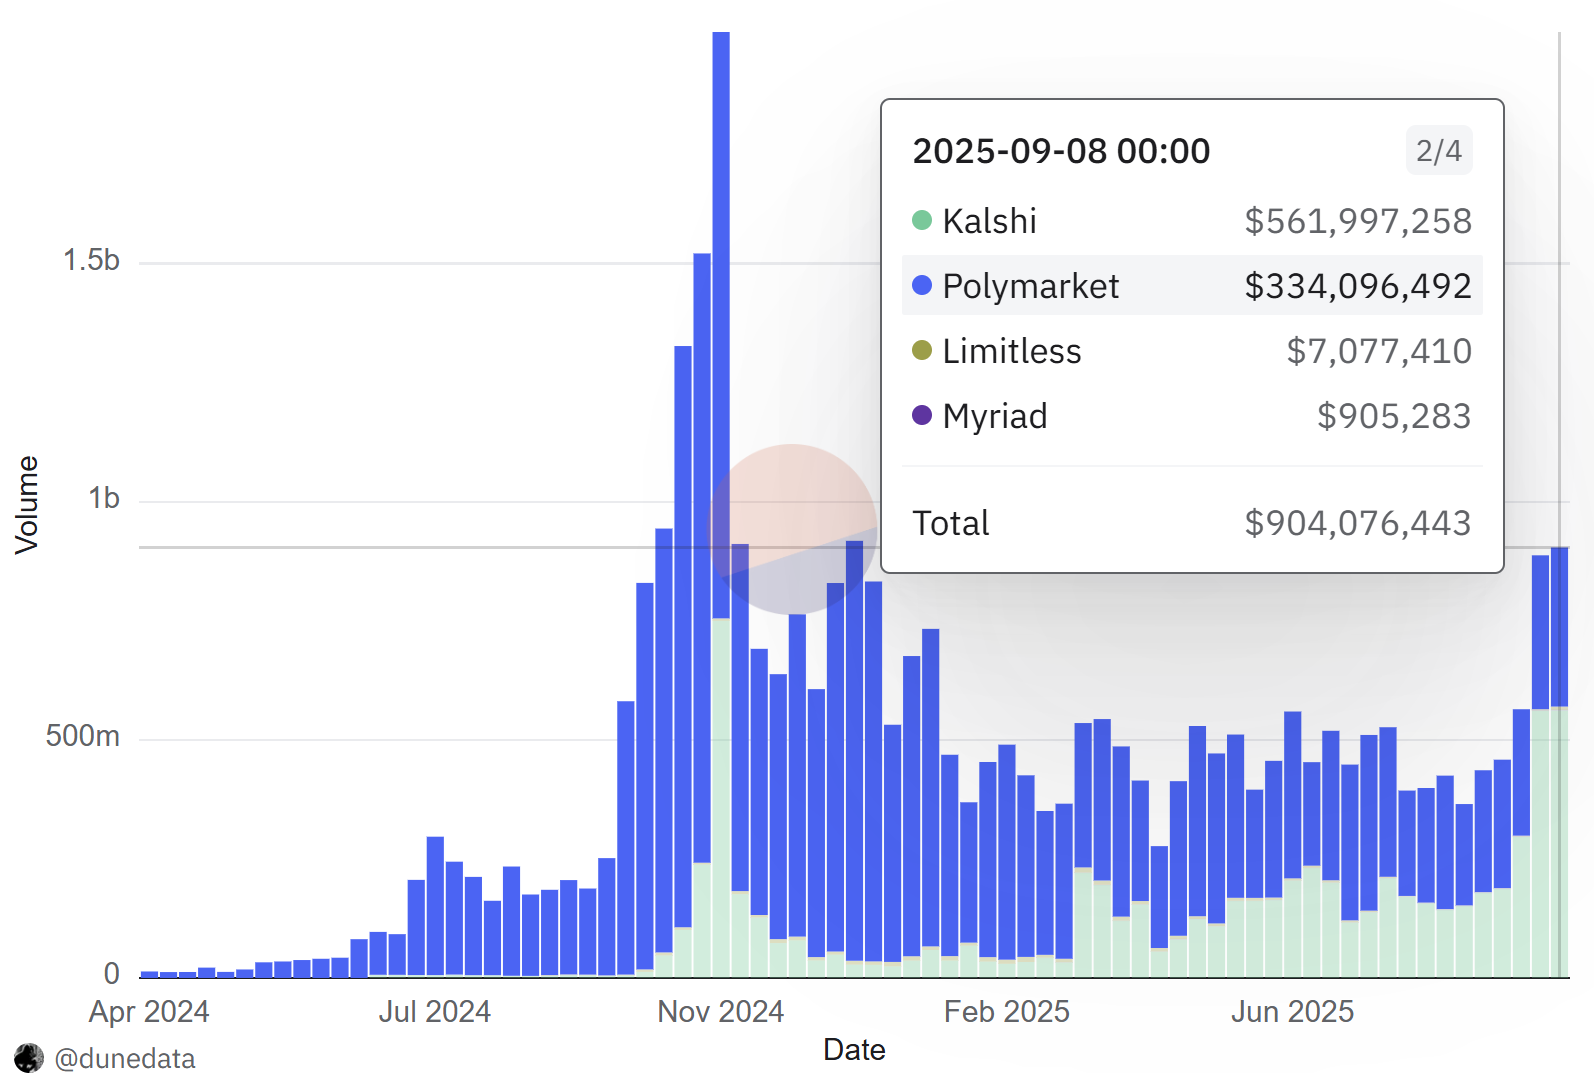Click the Polymarket blue legend dot
Image resolution: width=1594 pixels, height=1082 pixels.
pyautogui.click(x=922, y=285)
